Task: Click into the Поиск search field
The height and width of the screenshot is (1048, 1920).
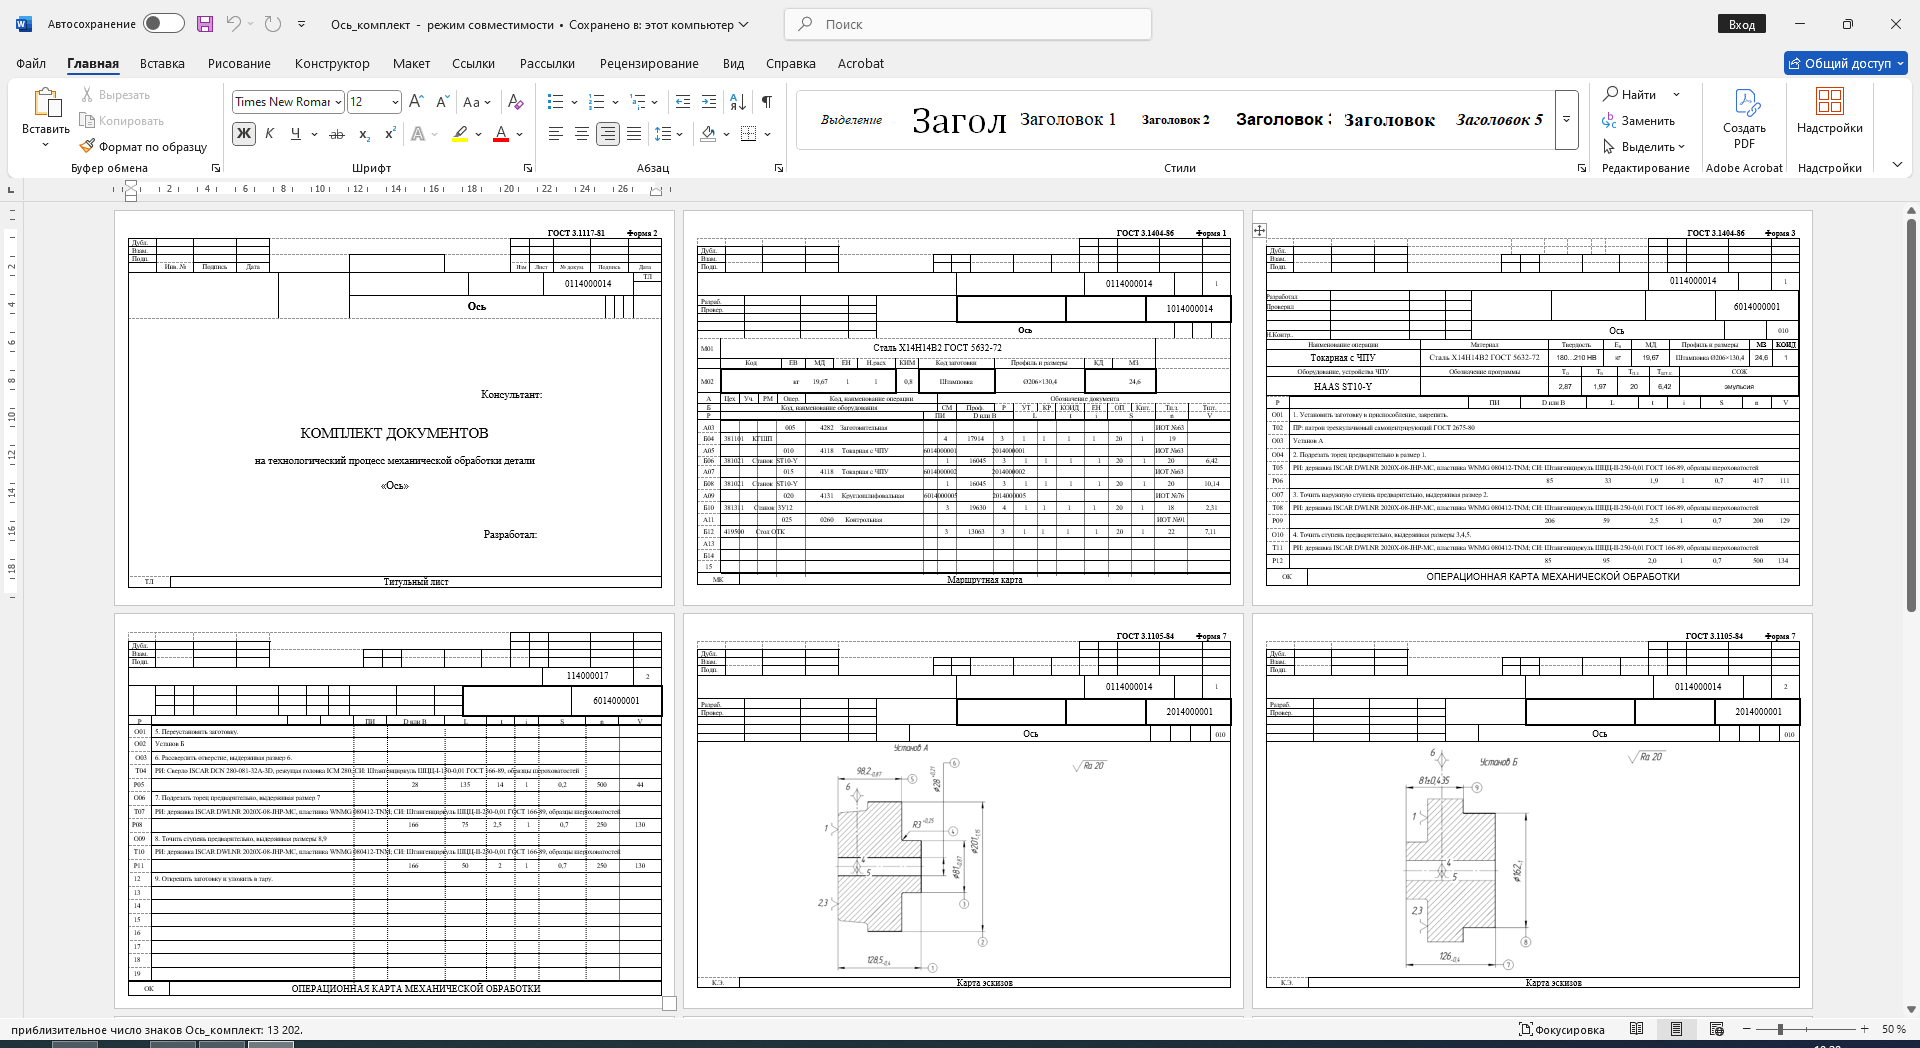Action: [x=968, y=24]
